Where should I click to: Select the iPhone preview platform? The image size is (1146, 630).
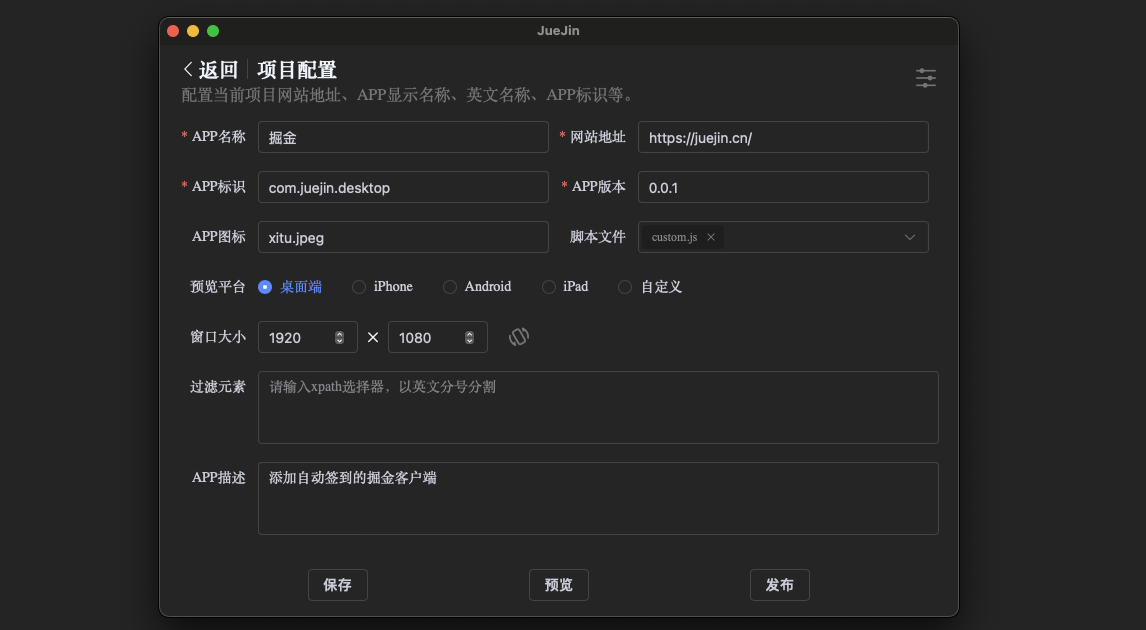(x=358, y=287)
